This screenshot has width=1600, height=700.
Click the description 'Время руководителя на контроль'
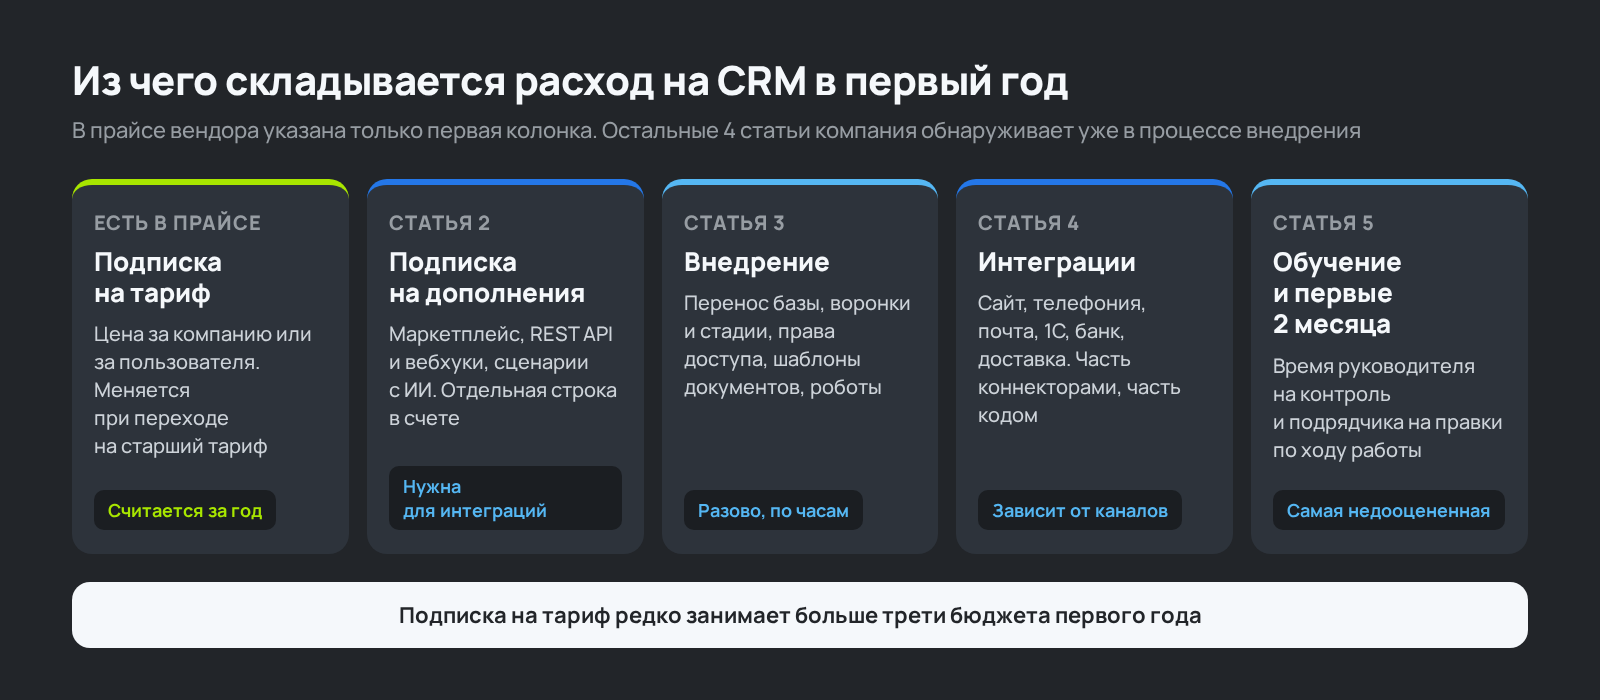1388,408
